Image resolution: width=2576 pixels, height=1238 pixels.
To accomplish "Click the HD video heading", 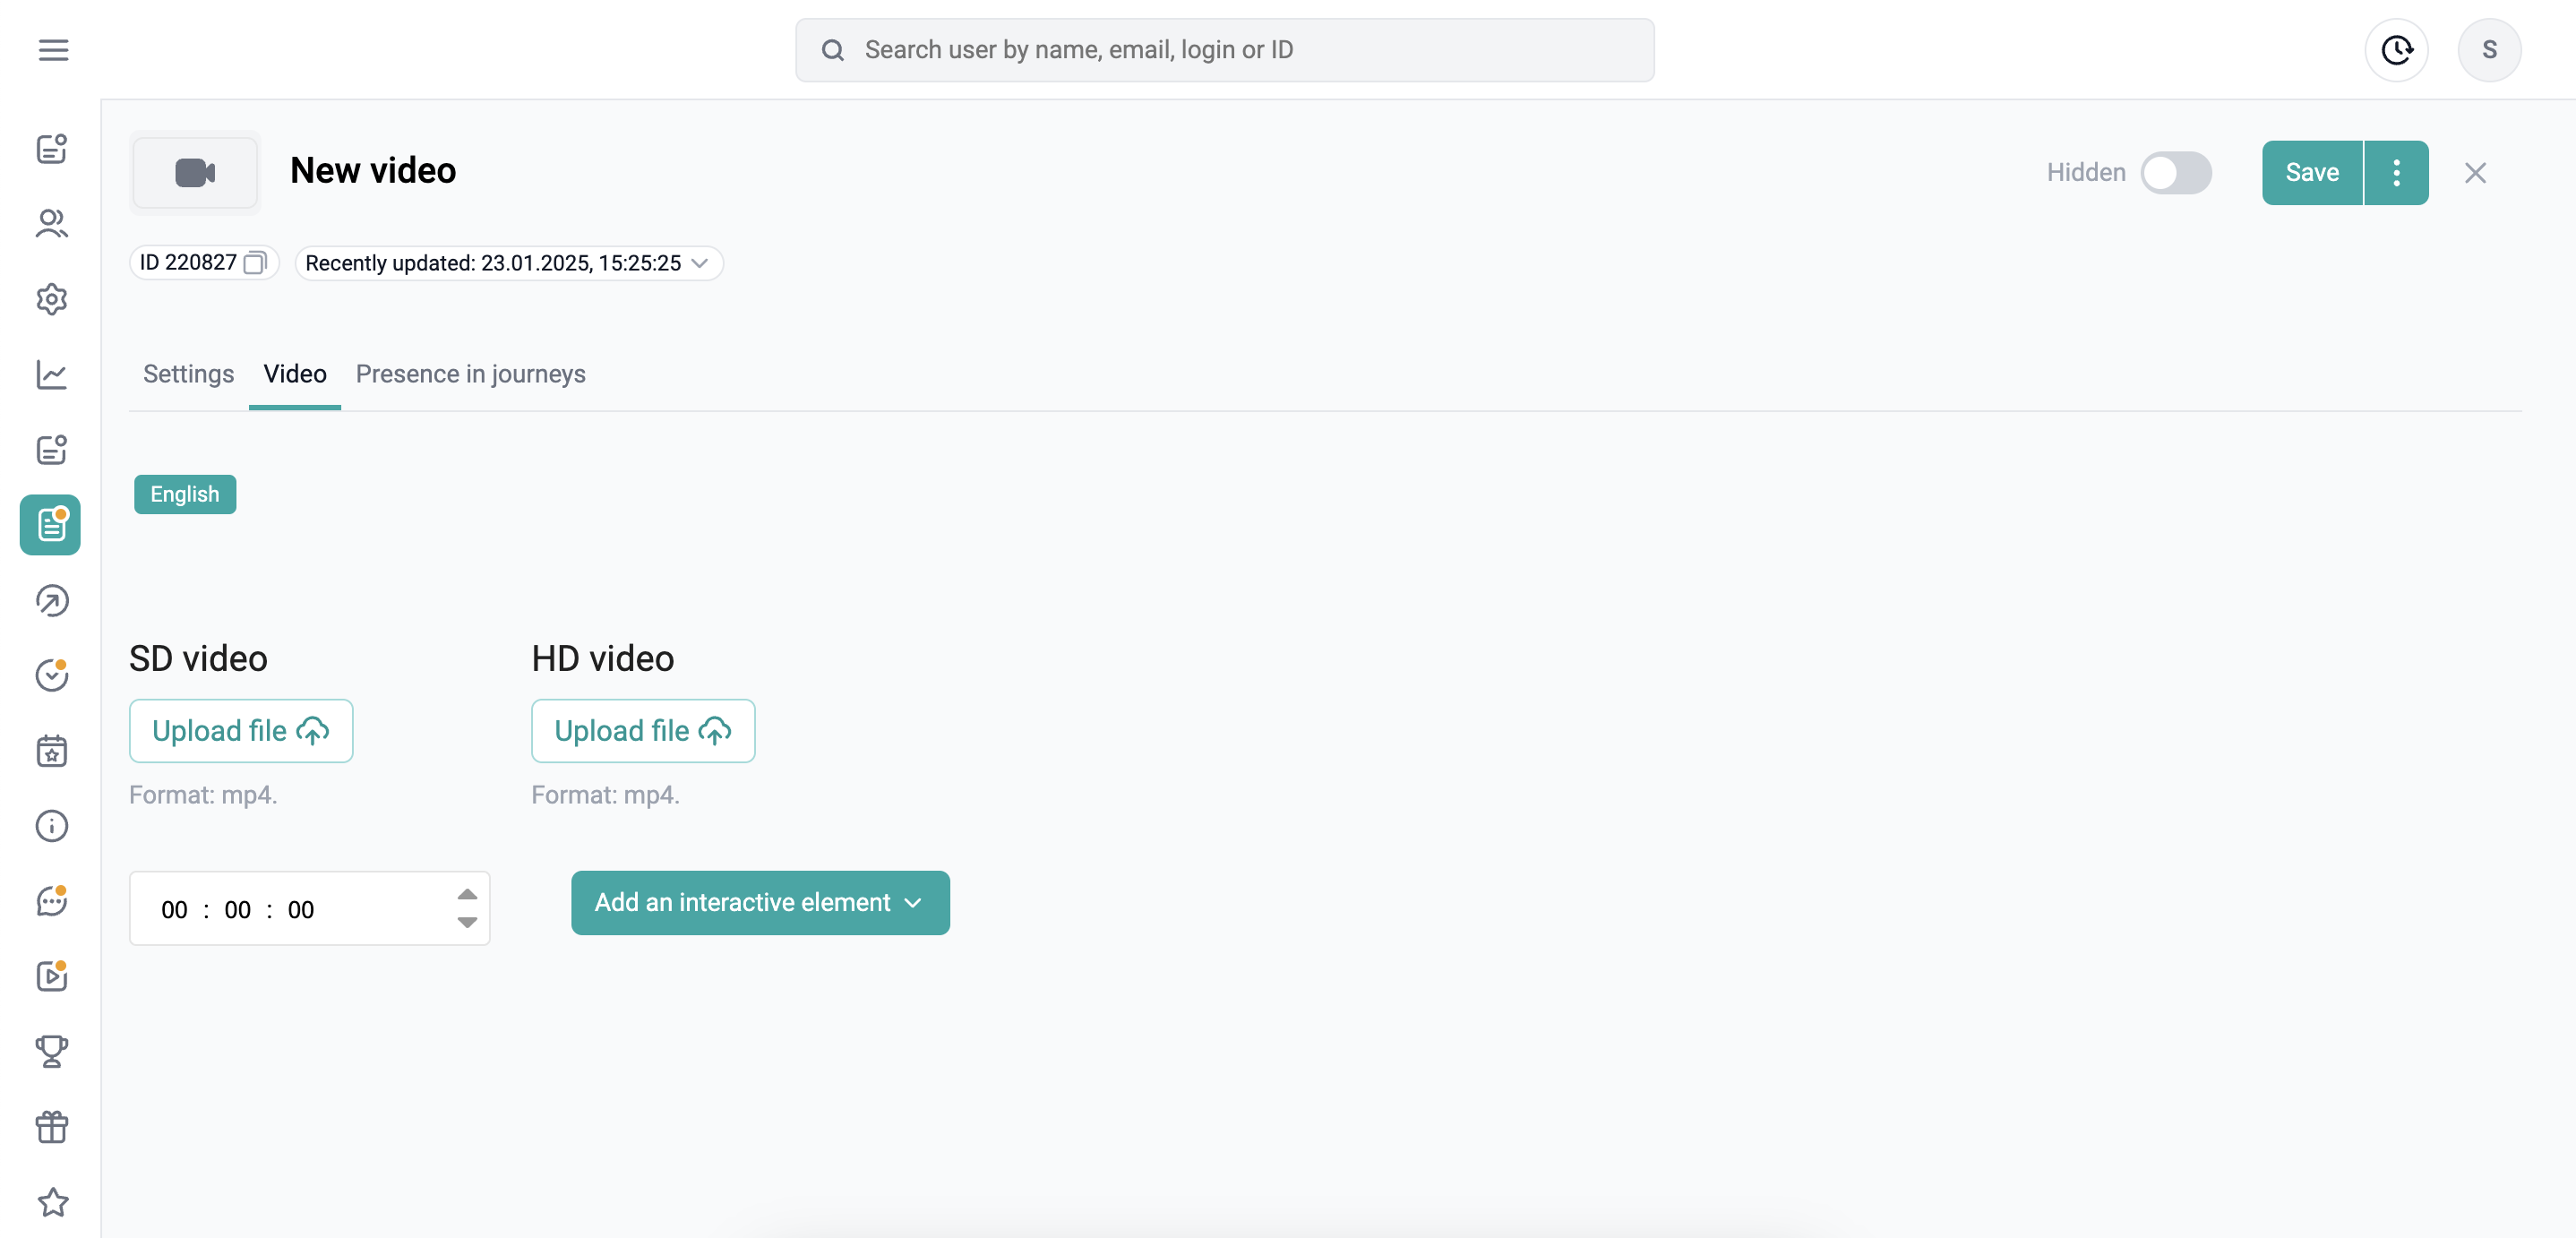I will 603,658.
